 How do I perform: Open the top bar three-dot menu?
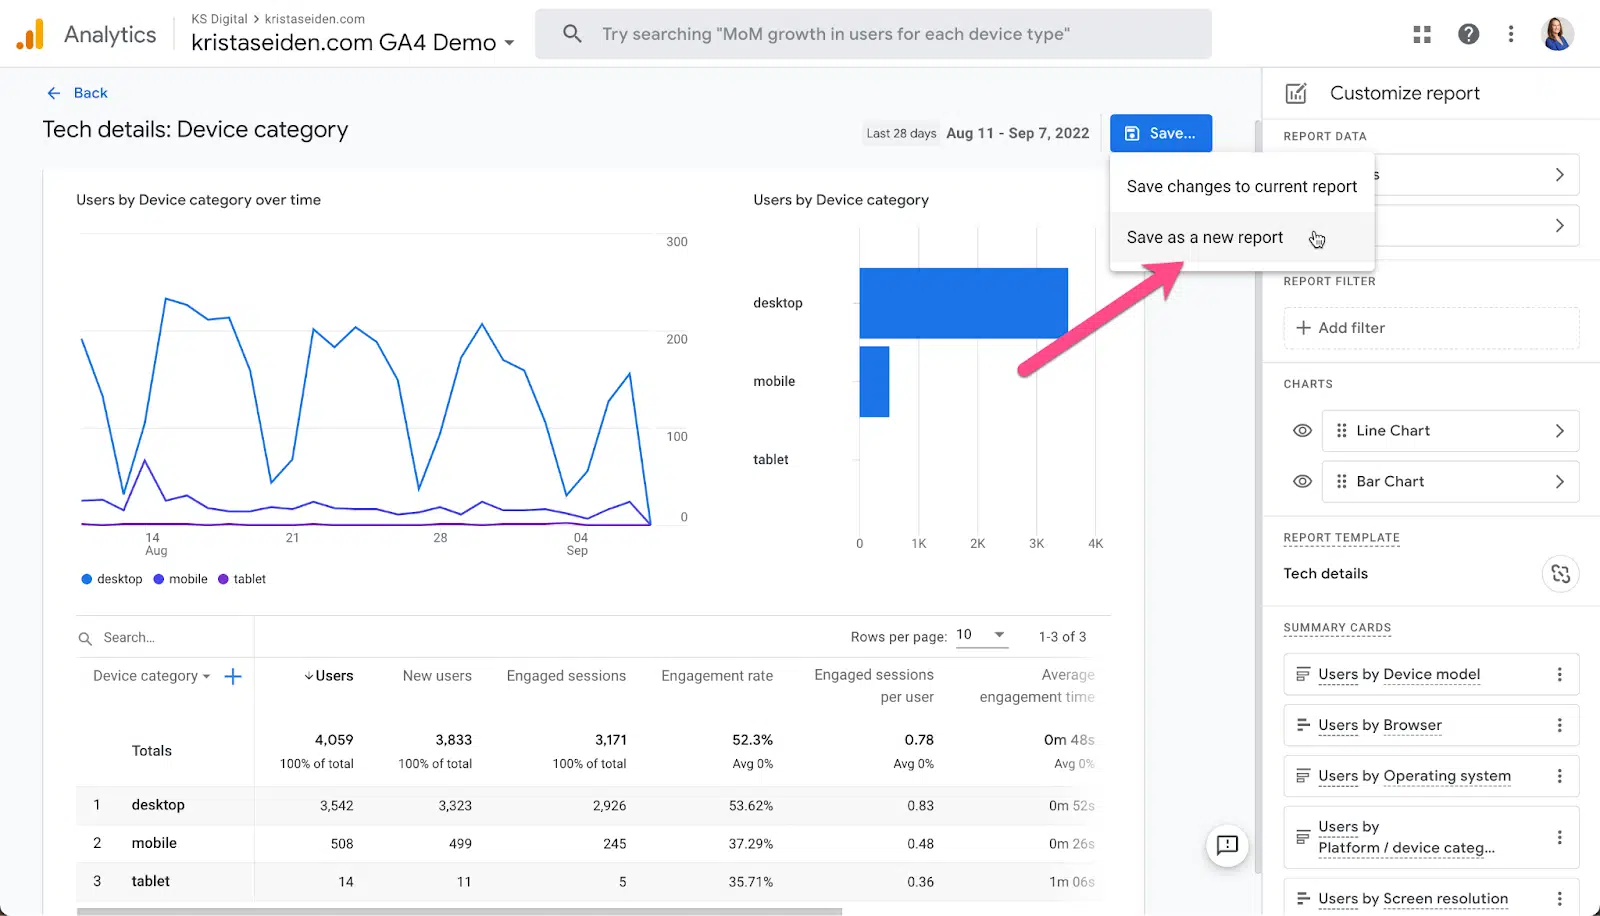click(x=1511, y=34)
